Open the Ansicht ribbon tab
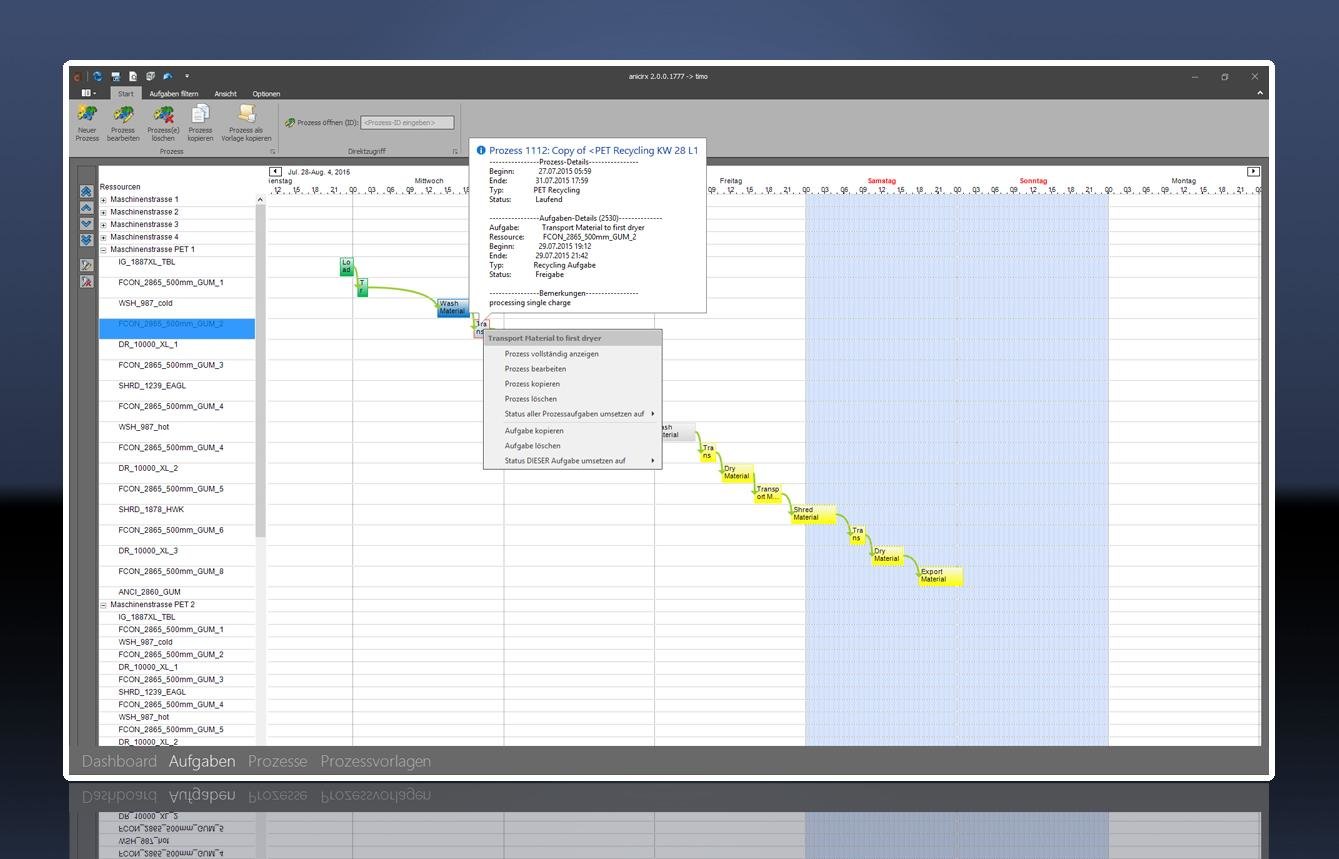The width and height of the screenshot is (1339, 859). (226, 94)
